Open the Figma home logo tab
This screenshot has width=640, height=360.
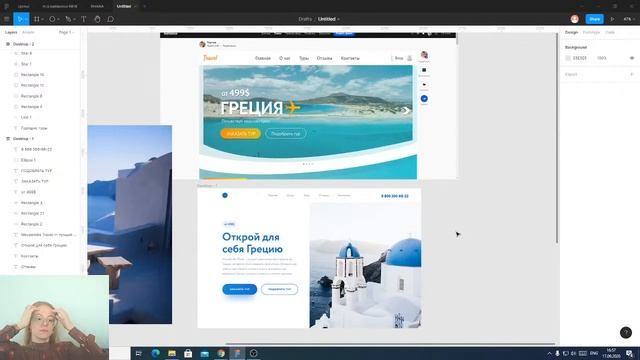[x=6, y=6]
